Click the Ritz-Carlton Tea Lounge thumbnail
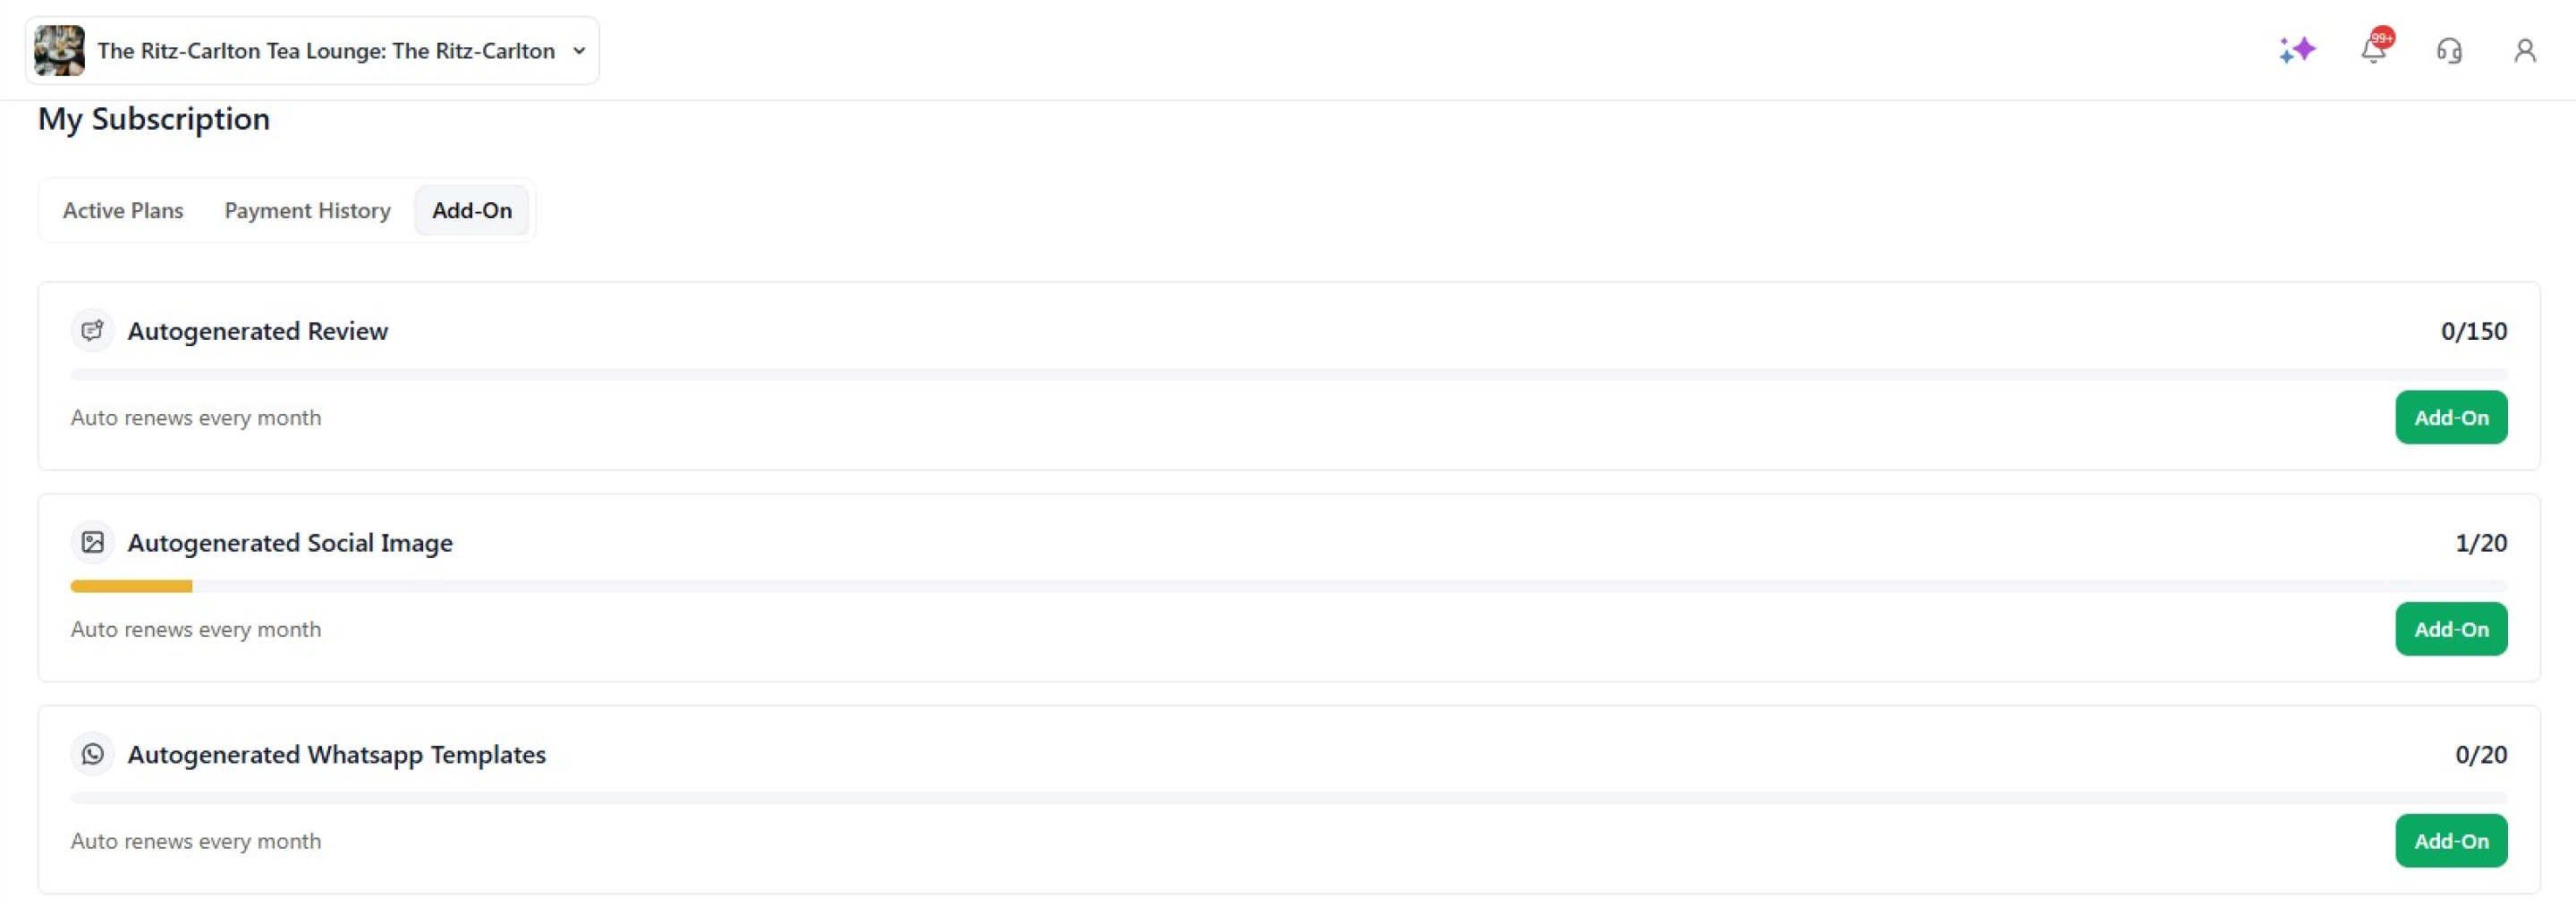 [x=59, y=50]
